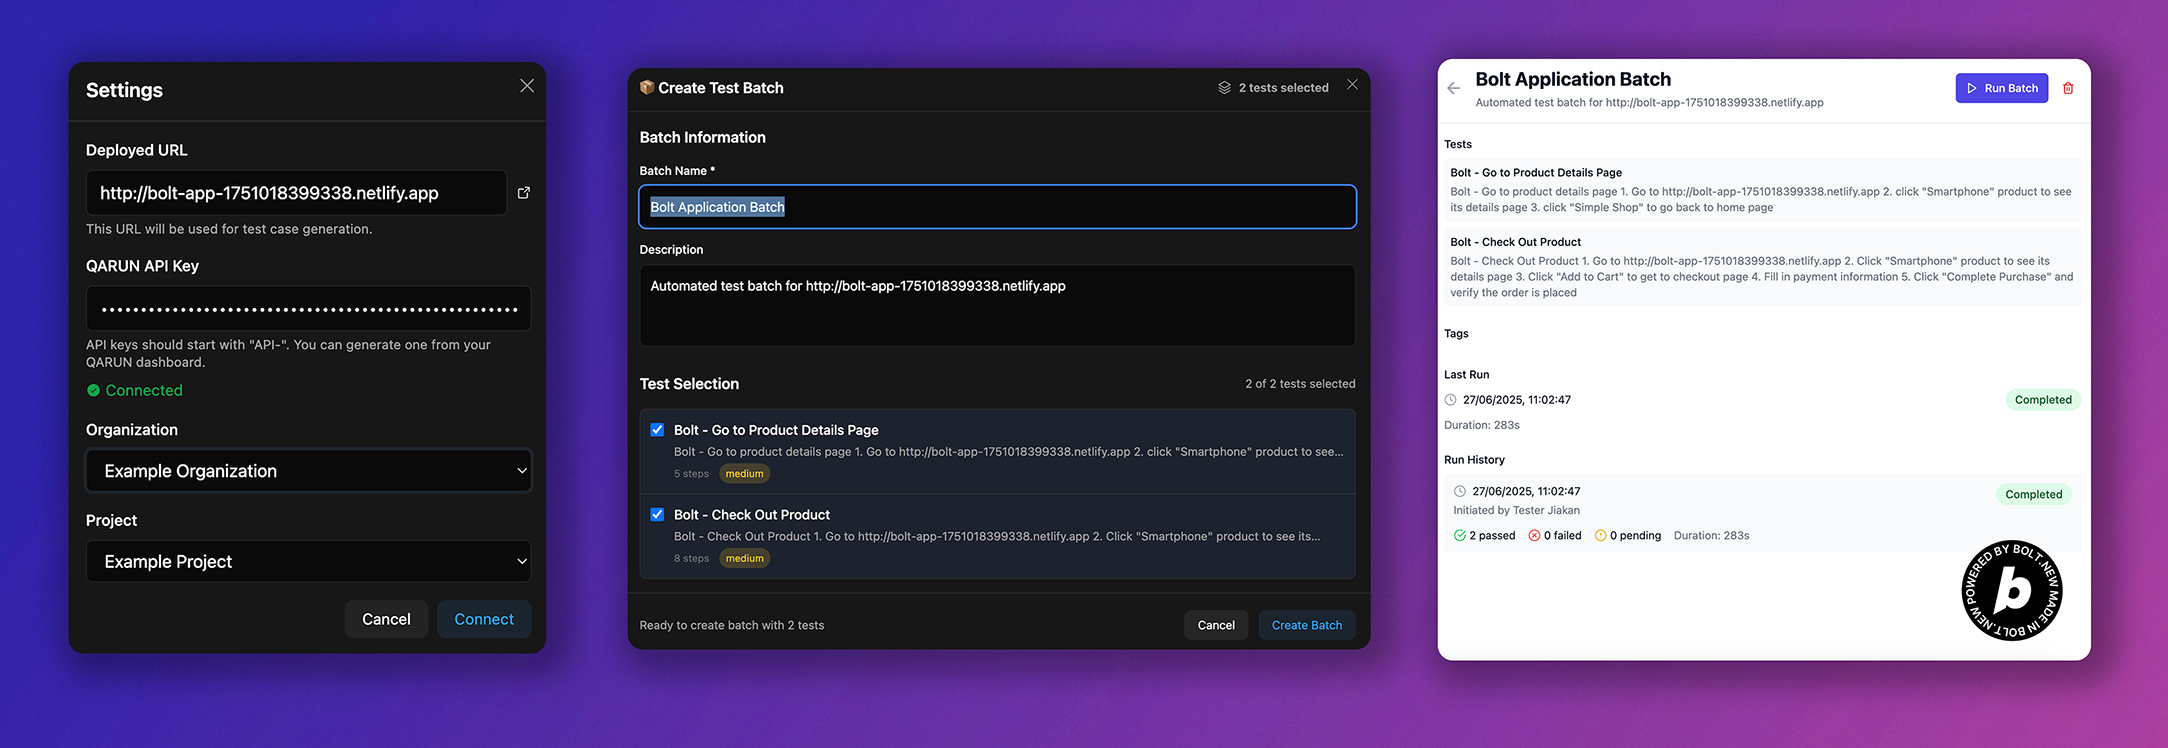Click the back arrow beside Bolt Application Batch
Image resolution: width=2168 pixels, height=748 pixels.
(x=1454, y=89)
